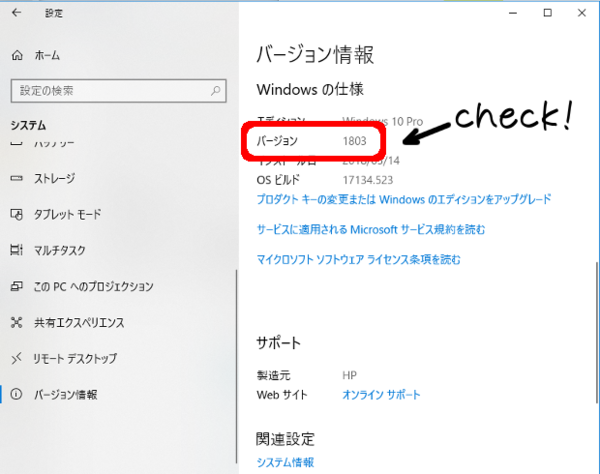600x474 pixels.
Task: Select the info circle icon for バージョン情報
Action: pyautogui.click(x=16, y=394)
